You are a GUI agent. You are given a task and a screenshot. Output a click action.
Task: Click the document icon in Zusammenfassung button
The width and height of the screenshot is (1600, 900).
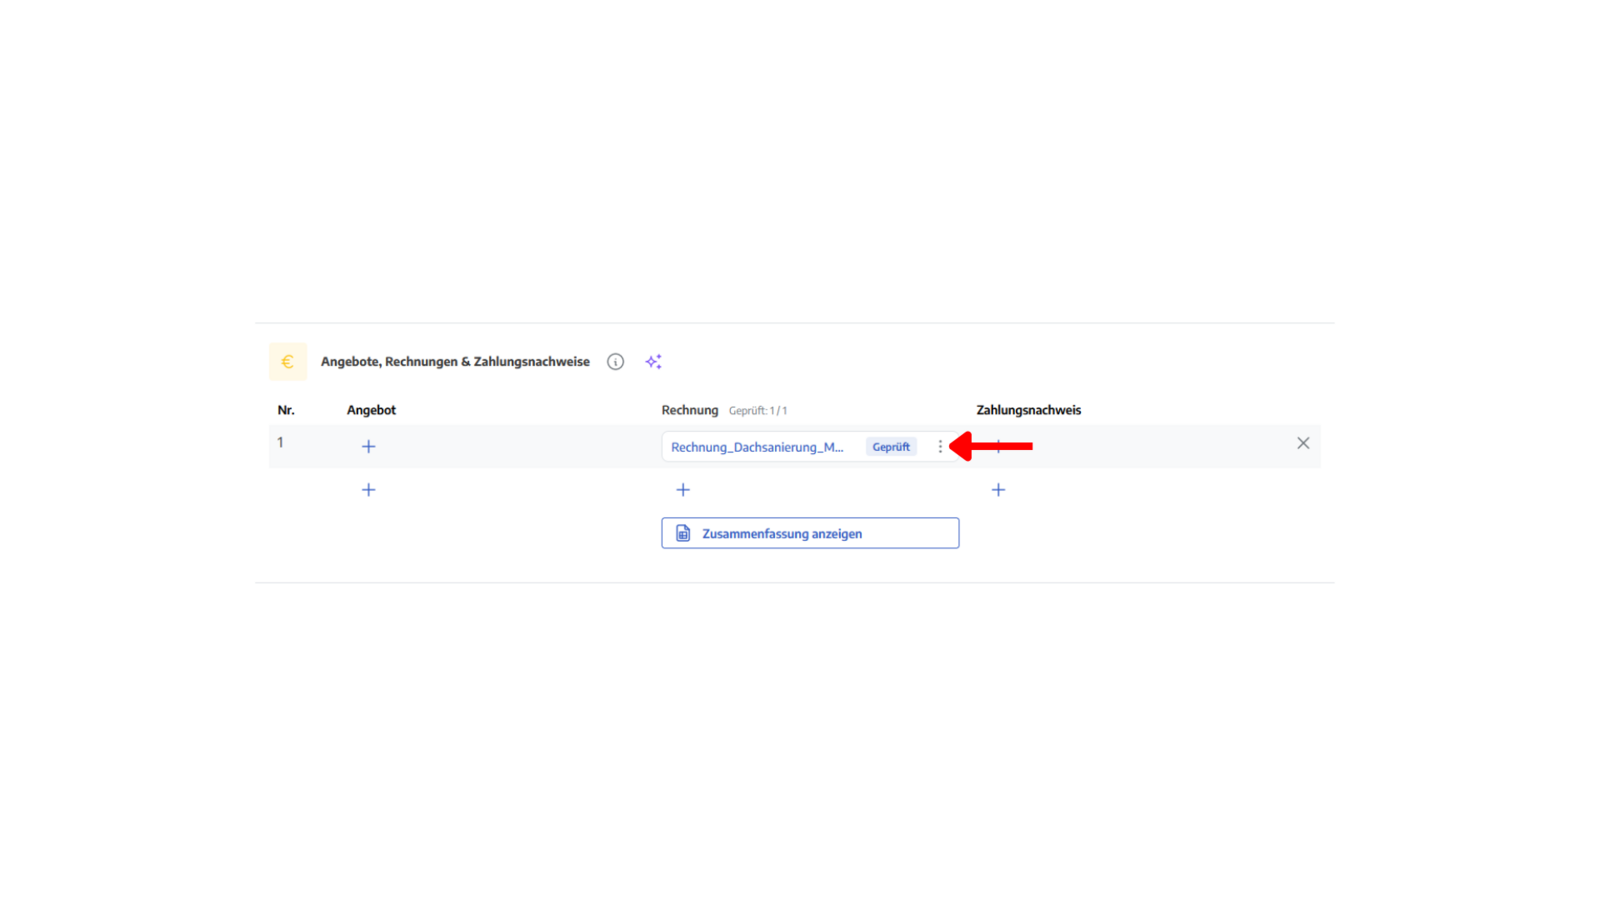(x=683, y=533)
